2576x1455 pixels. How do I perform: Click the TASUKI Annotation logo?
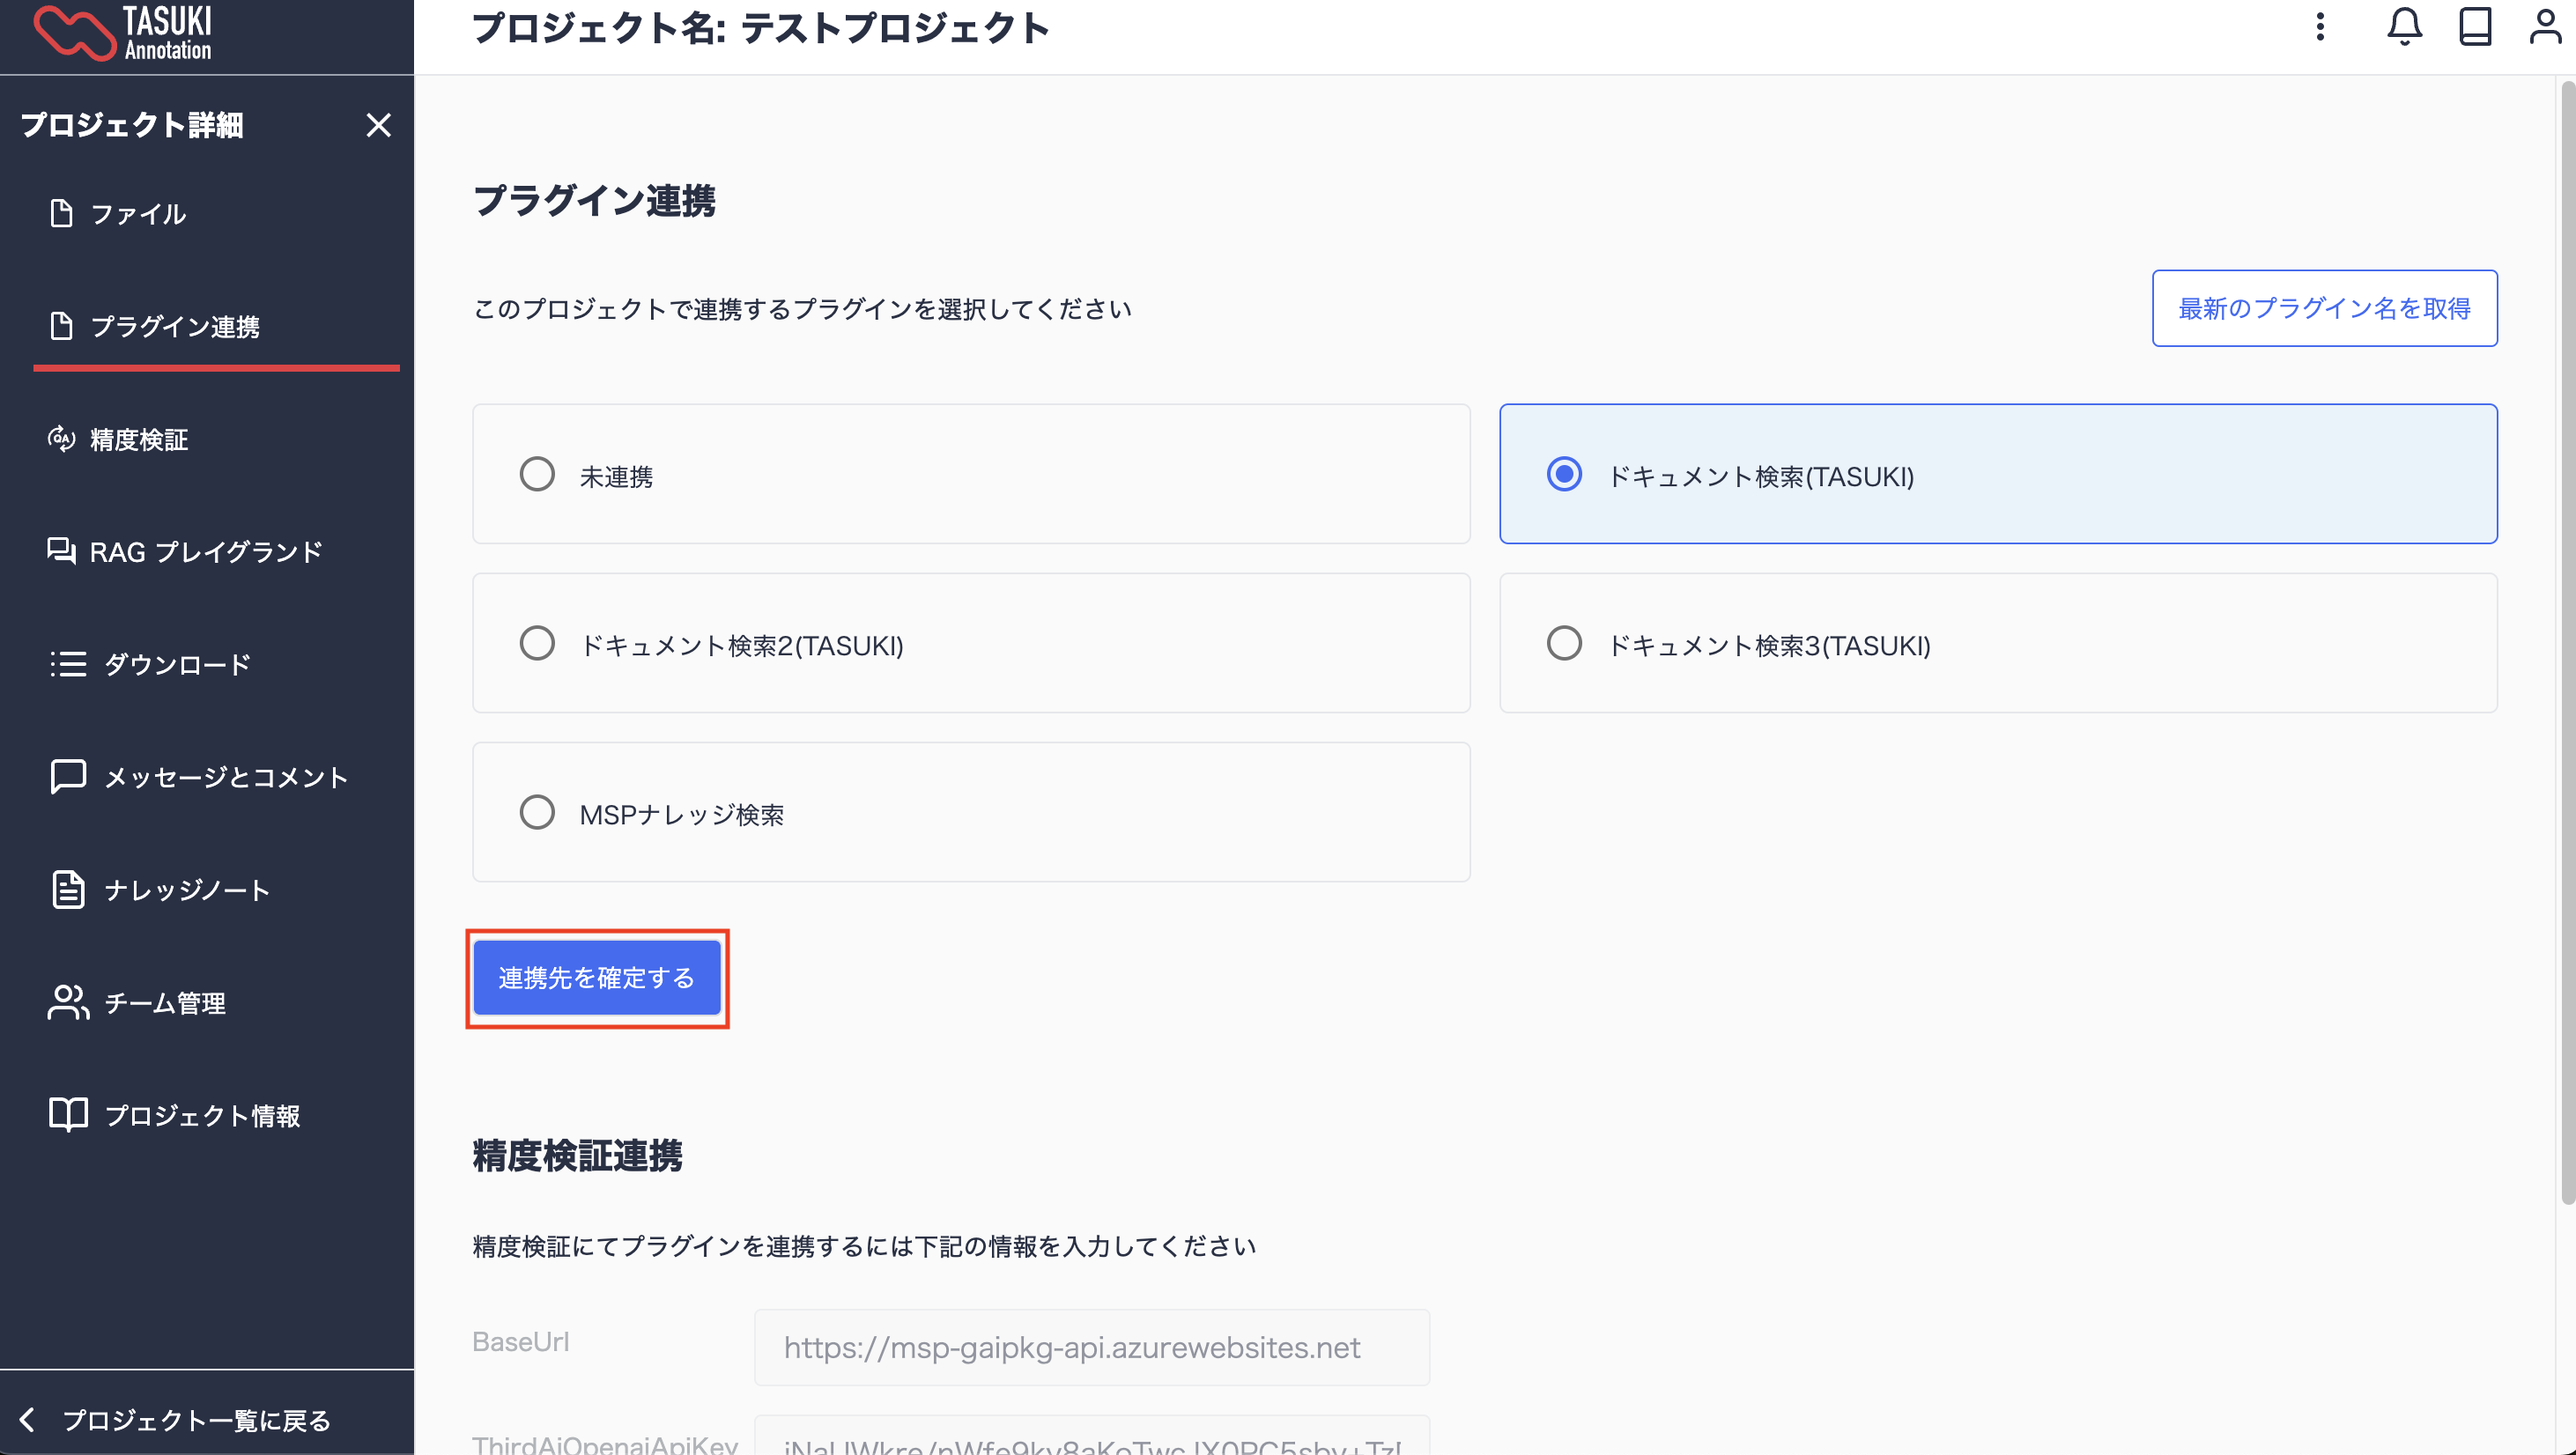(123, 33)
